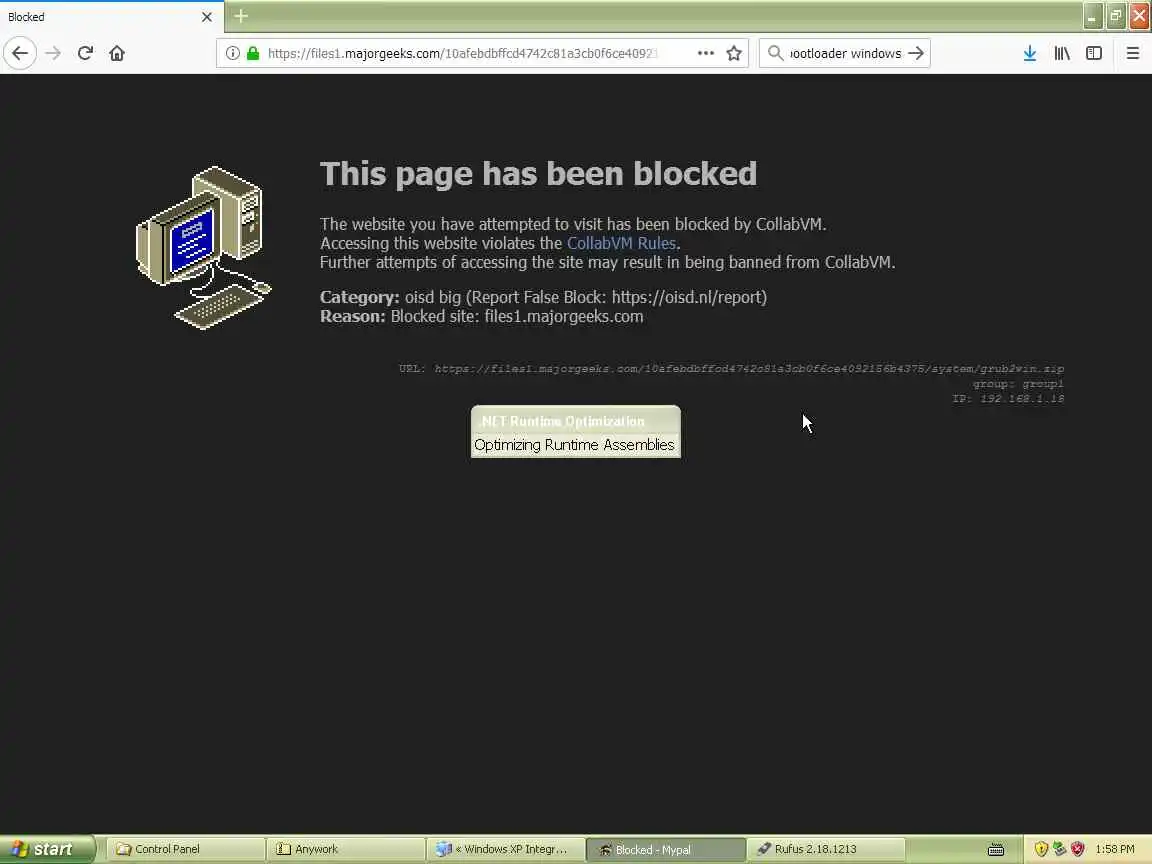
Task: Toggle the sidebar view icon
Action: [x=1094, y=53]
